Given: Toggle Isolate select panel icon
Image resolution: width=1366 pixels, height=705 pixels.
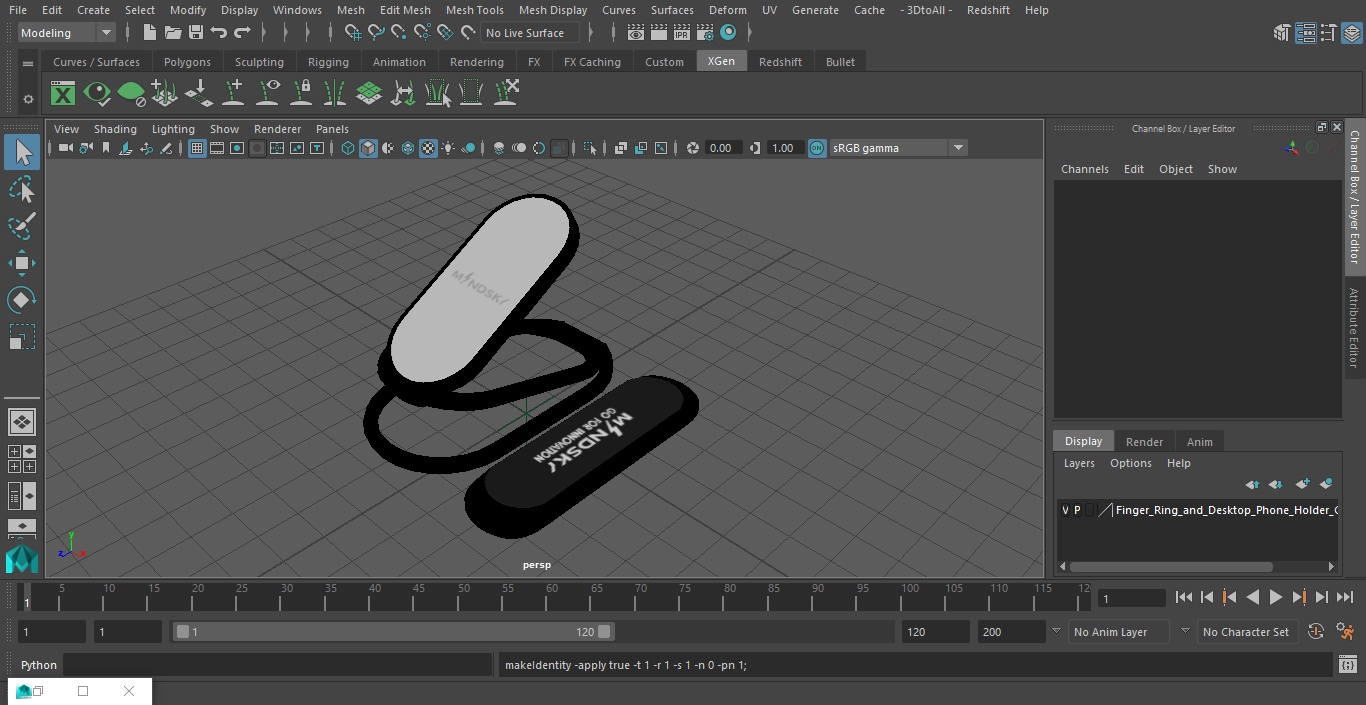Looking at the screenshot, I should [590, 148].
